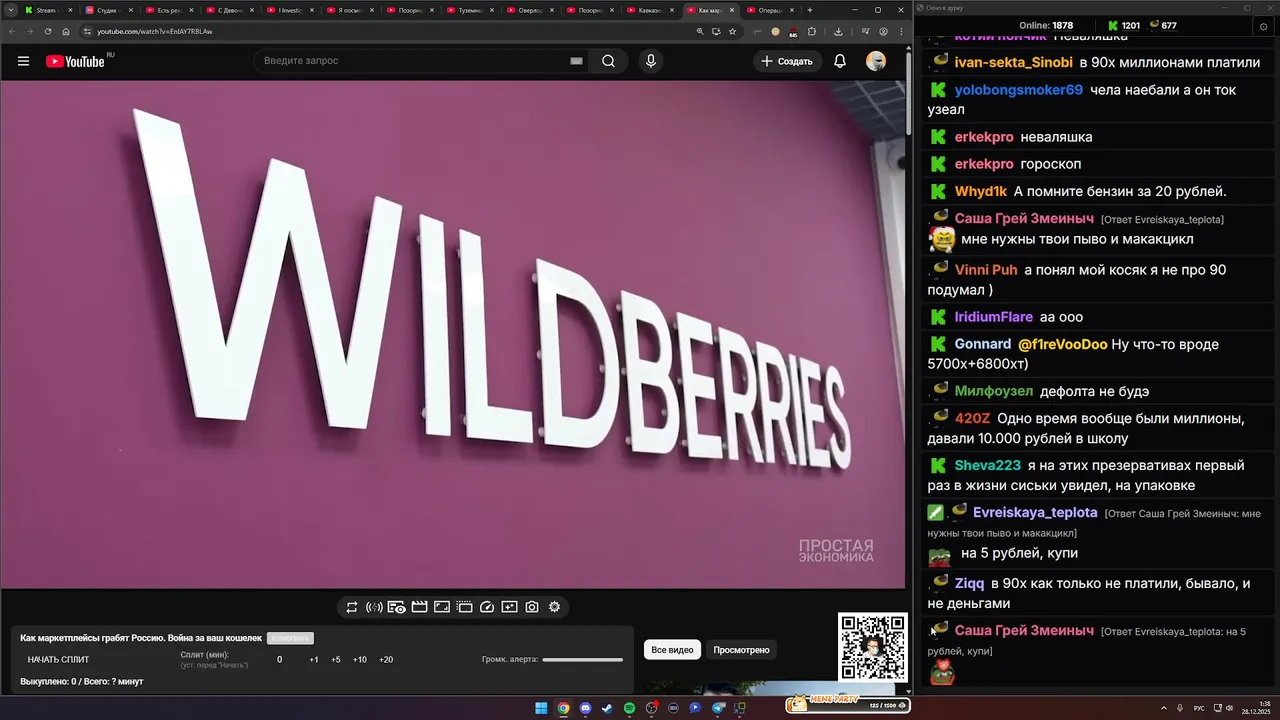The width and height of the screenshot is (1280, 720).
Task: Click username ivan-sekta_Sinobi in the chat window
Action: click(1013, 62)
